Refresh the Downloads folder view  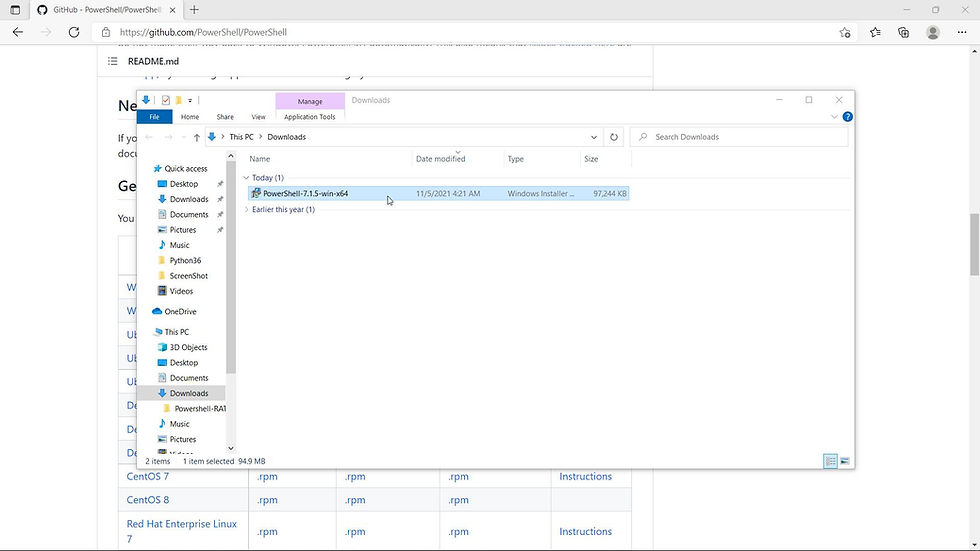614,137
